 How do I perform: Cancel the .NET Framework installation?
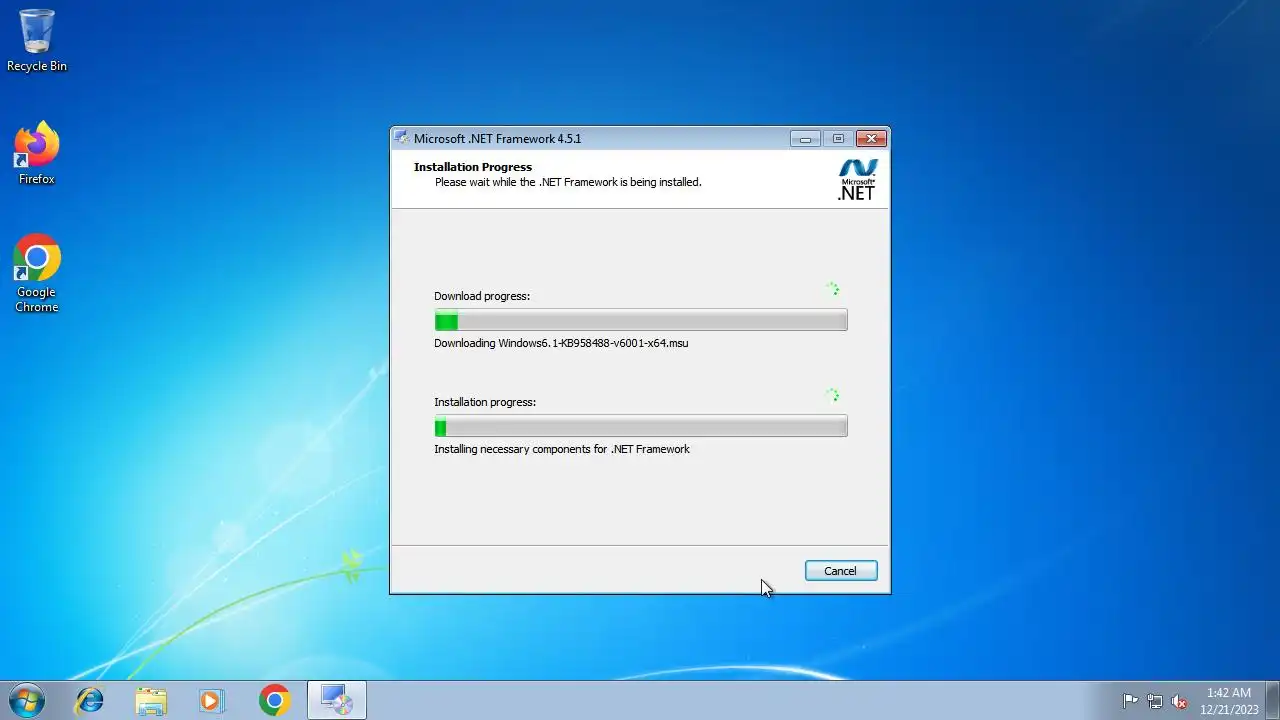pyautogui.click(x=841, y=571)
